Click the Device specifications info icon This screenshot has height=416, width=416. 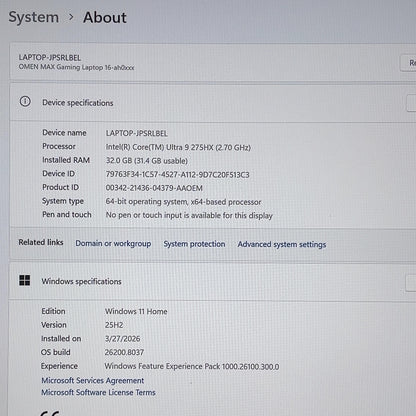point(25,101)
